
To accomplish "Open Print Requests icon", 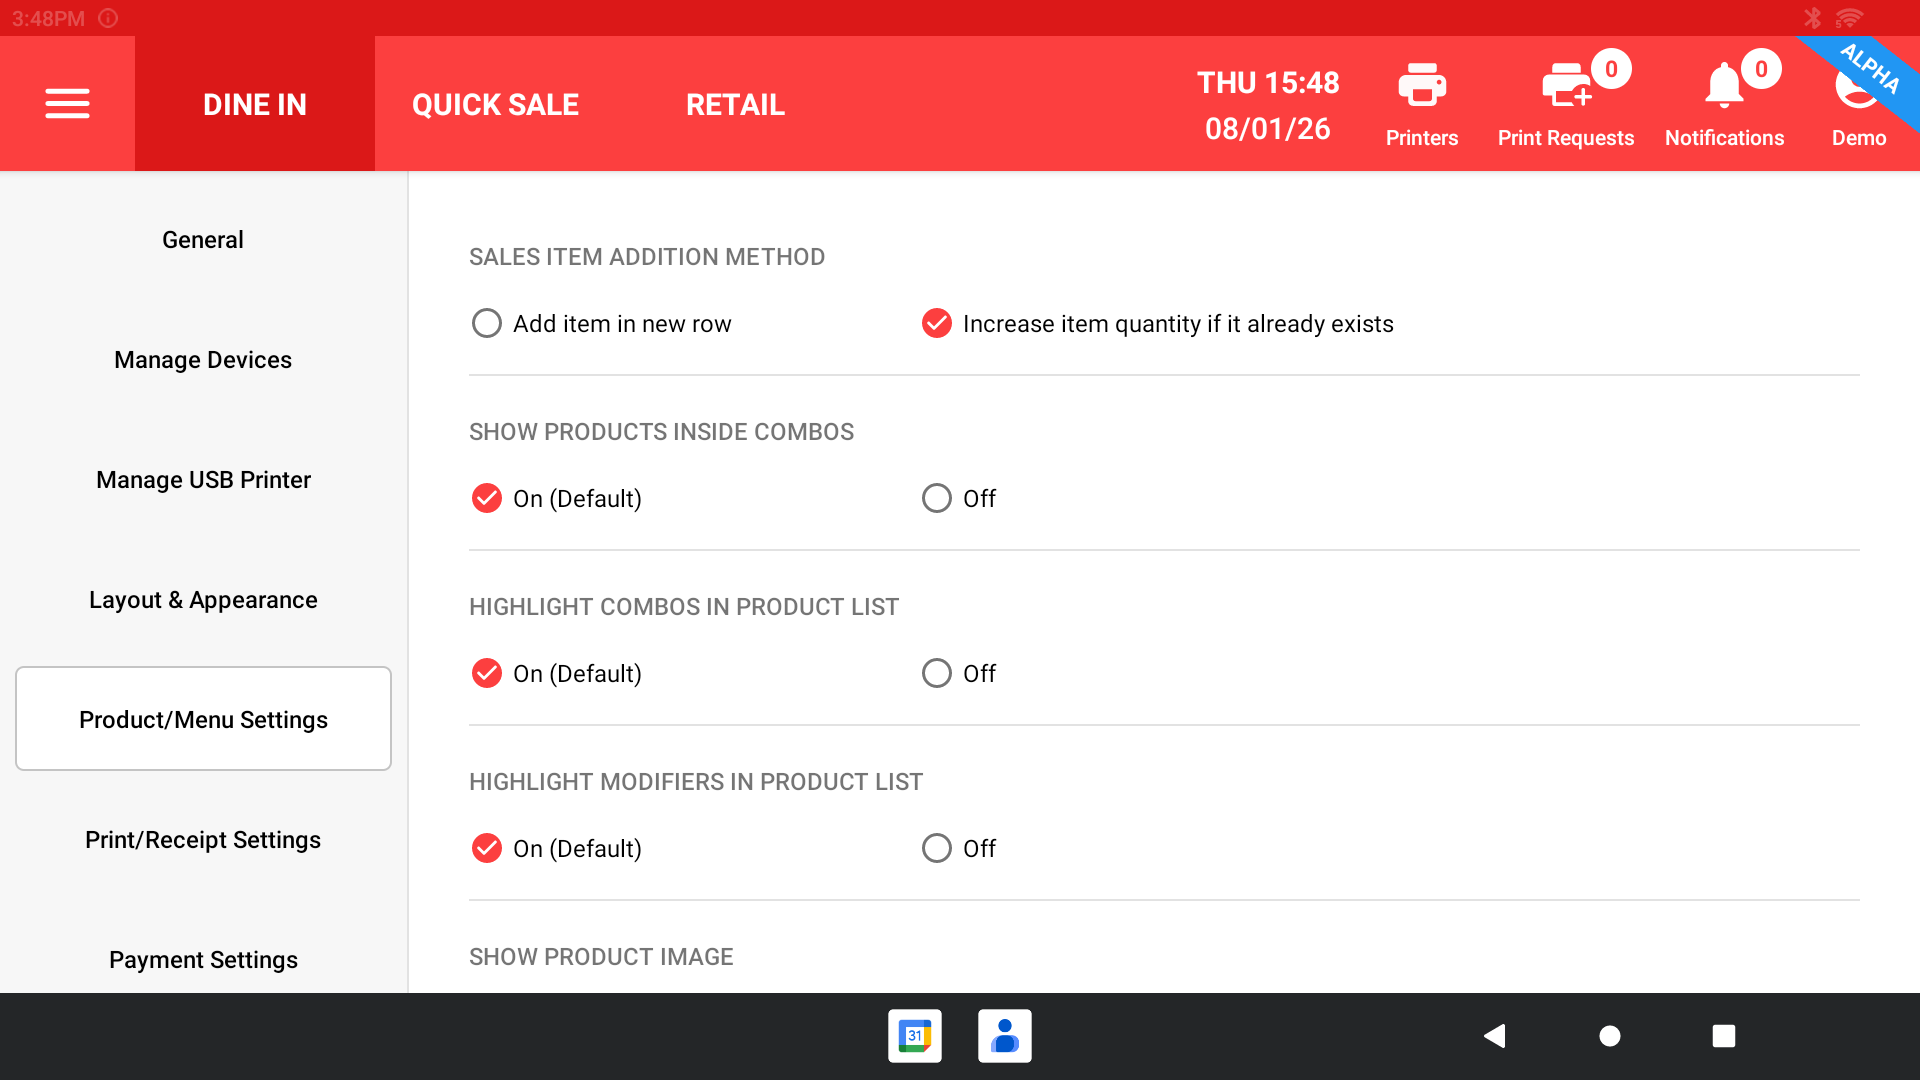I will tap(1565, 103).
